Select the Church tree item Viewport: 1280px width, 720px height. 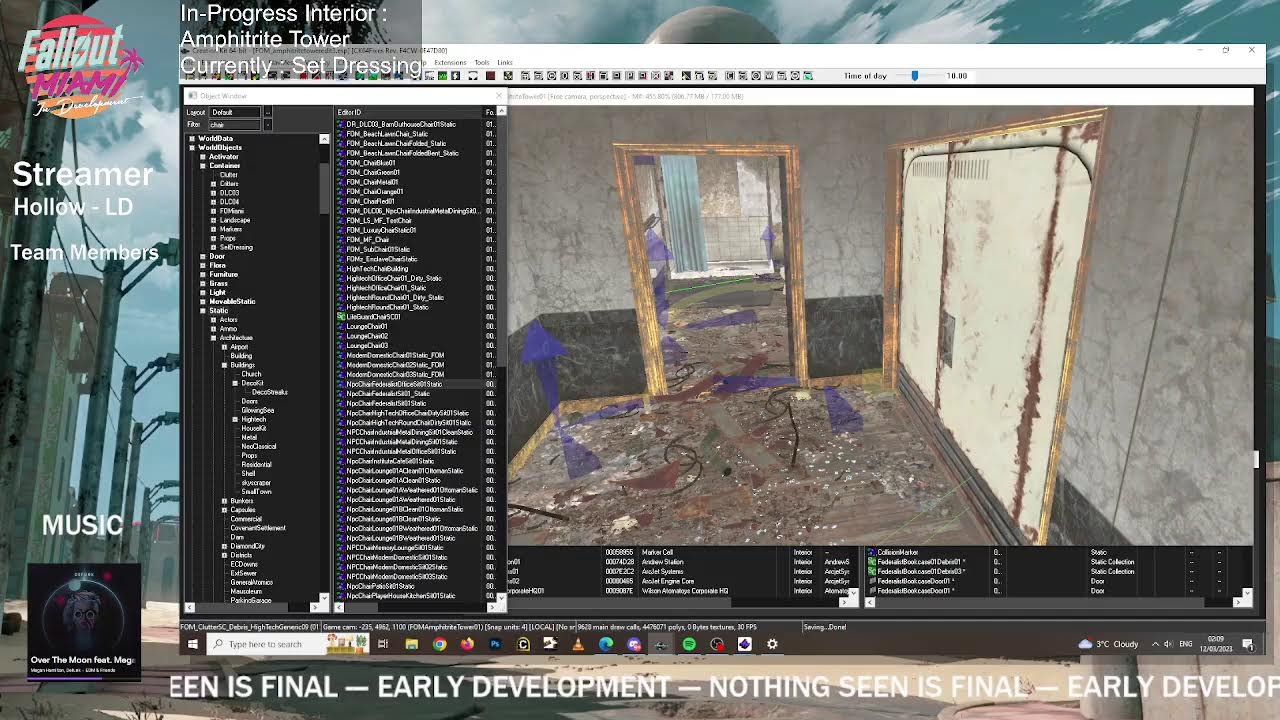[x=250, y=374]
